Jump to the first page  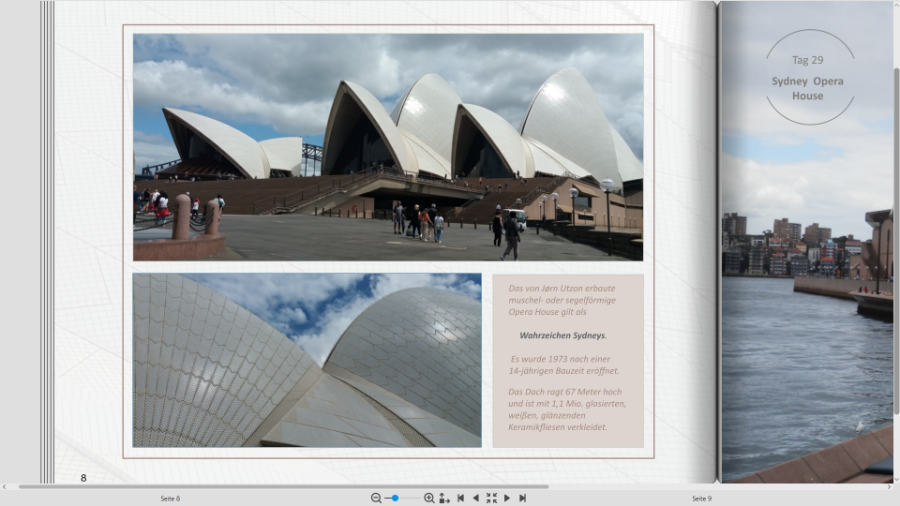(460, 498)
